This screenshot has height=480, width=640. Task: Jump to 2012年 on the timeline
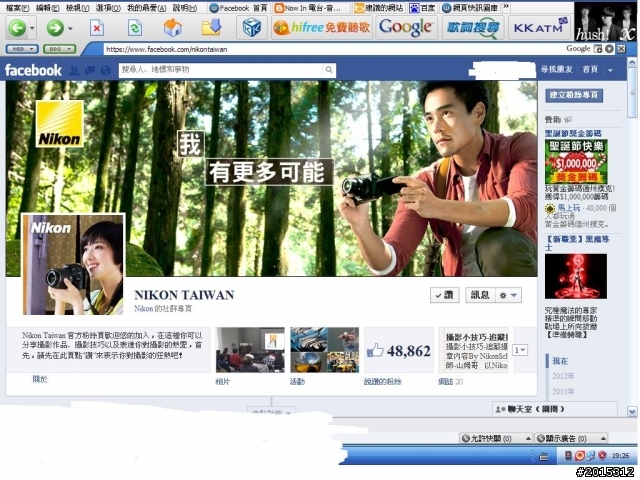(x=563, y=376)
